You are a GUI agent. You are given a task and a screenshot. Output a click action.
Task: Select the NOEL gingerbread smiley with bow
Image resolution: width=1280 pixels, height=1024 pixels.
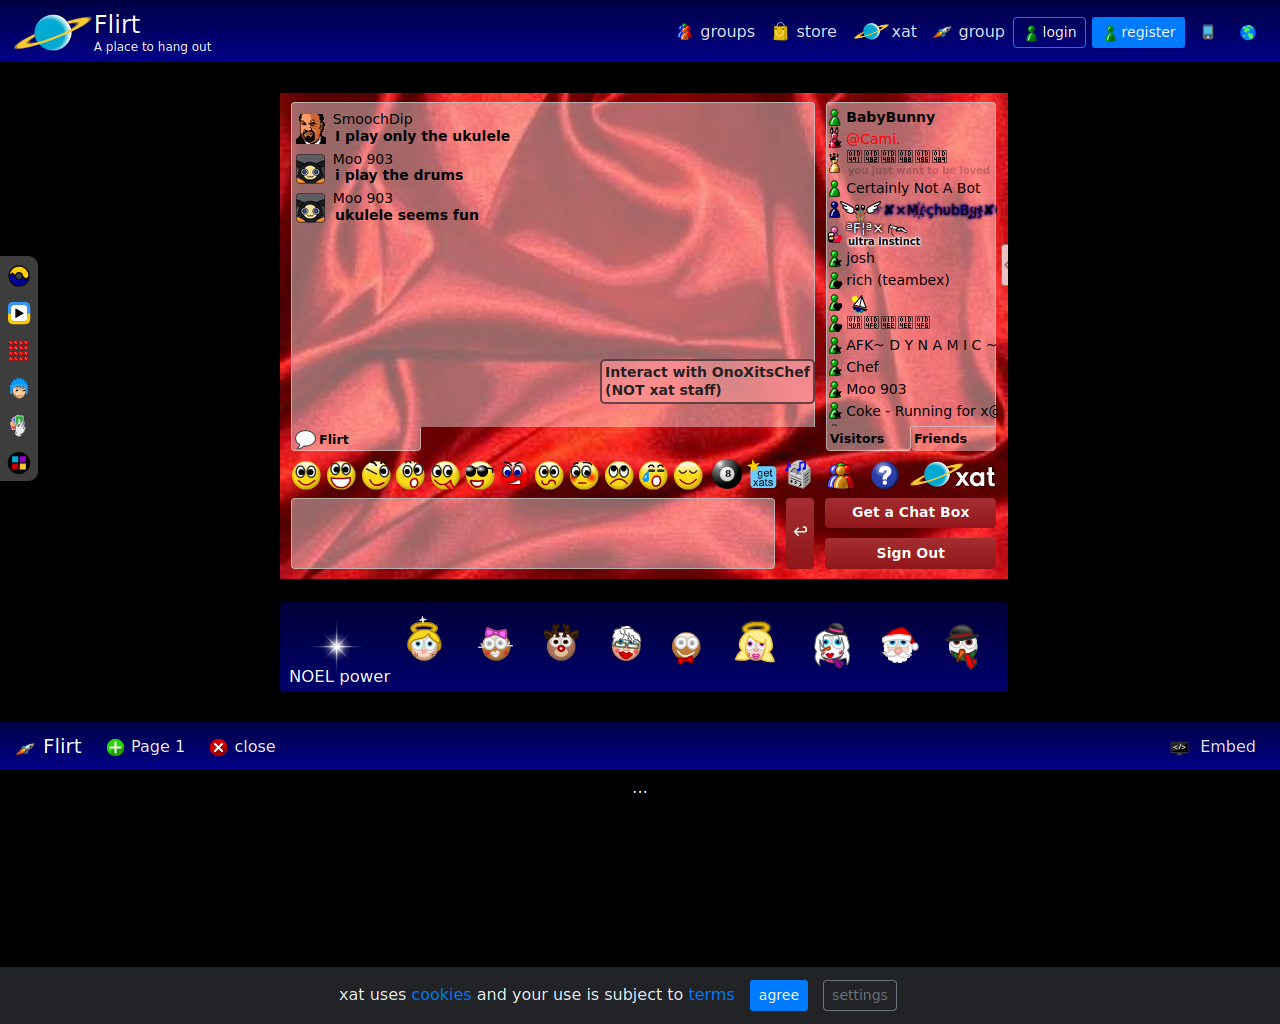[x=686, y=647]
